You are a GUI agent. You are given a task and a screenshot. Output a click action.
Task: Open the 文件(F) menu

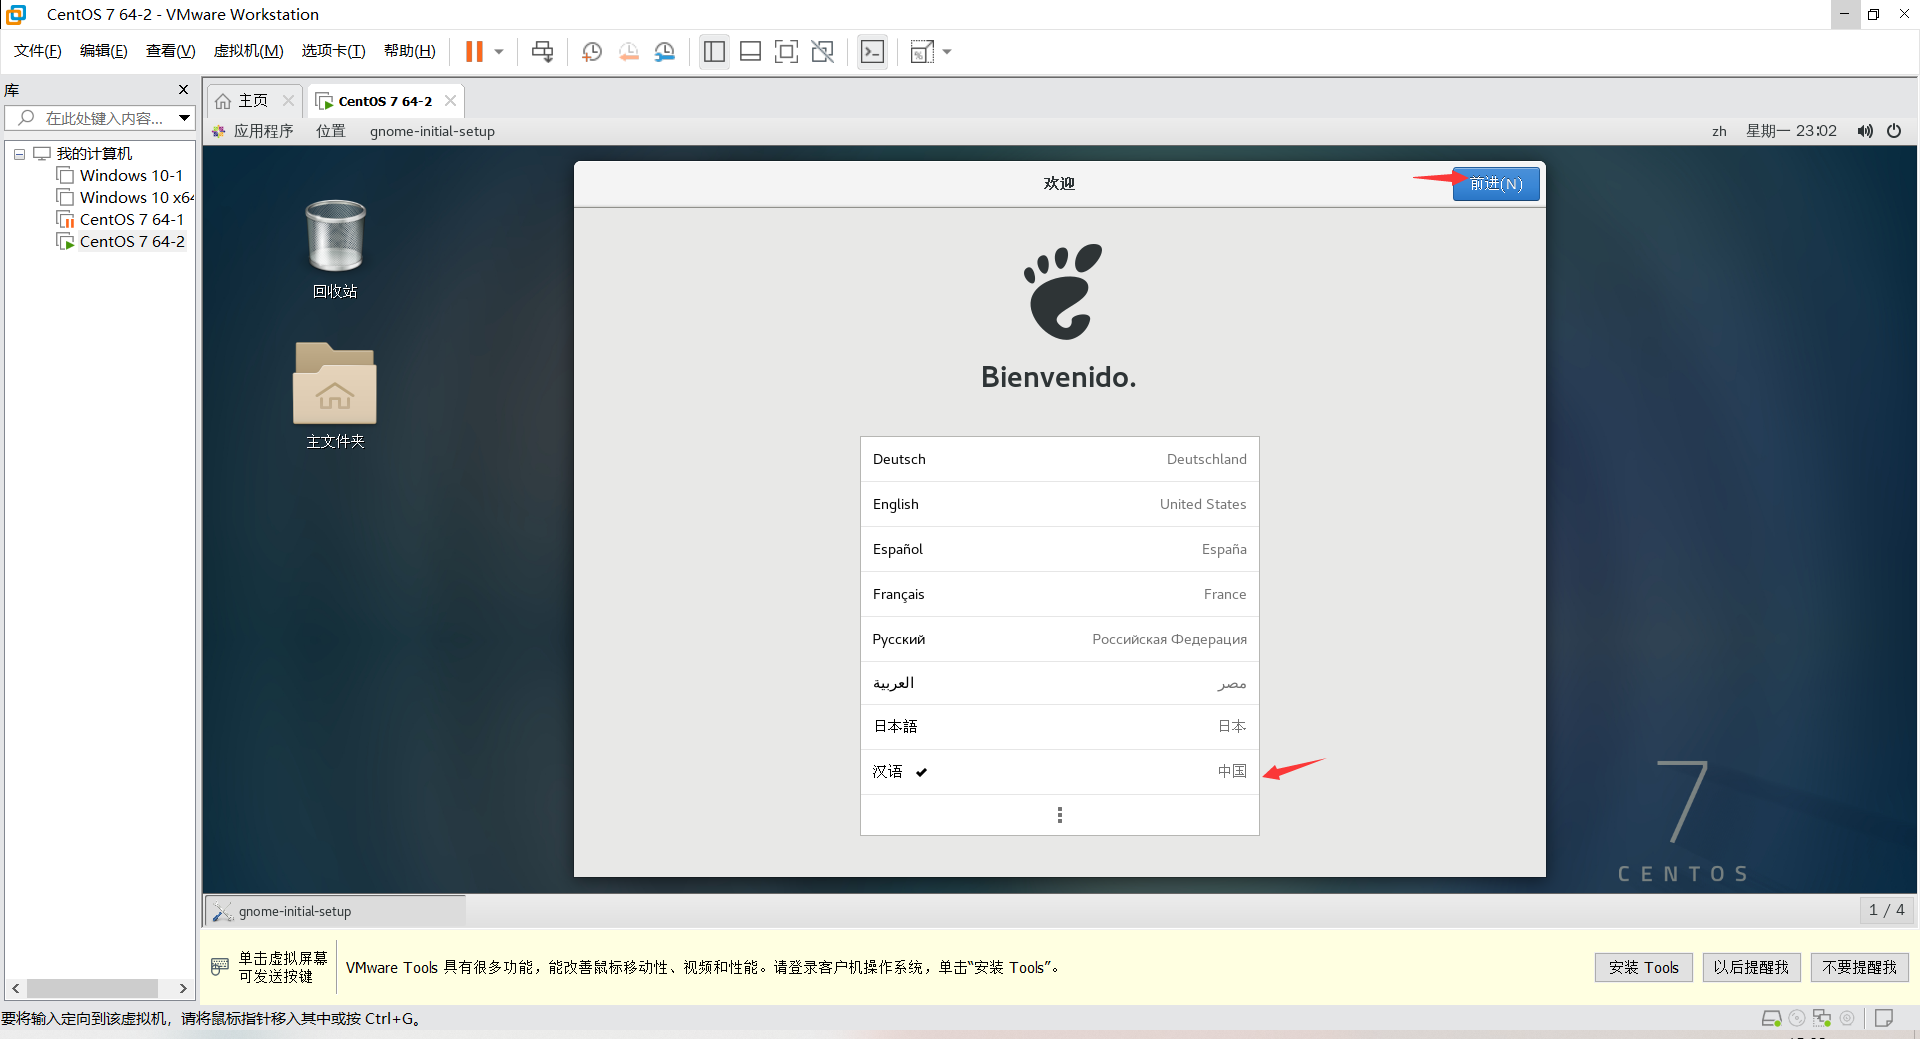(38, 51)
